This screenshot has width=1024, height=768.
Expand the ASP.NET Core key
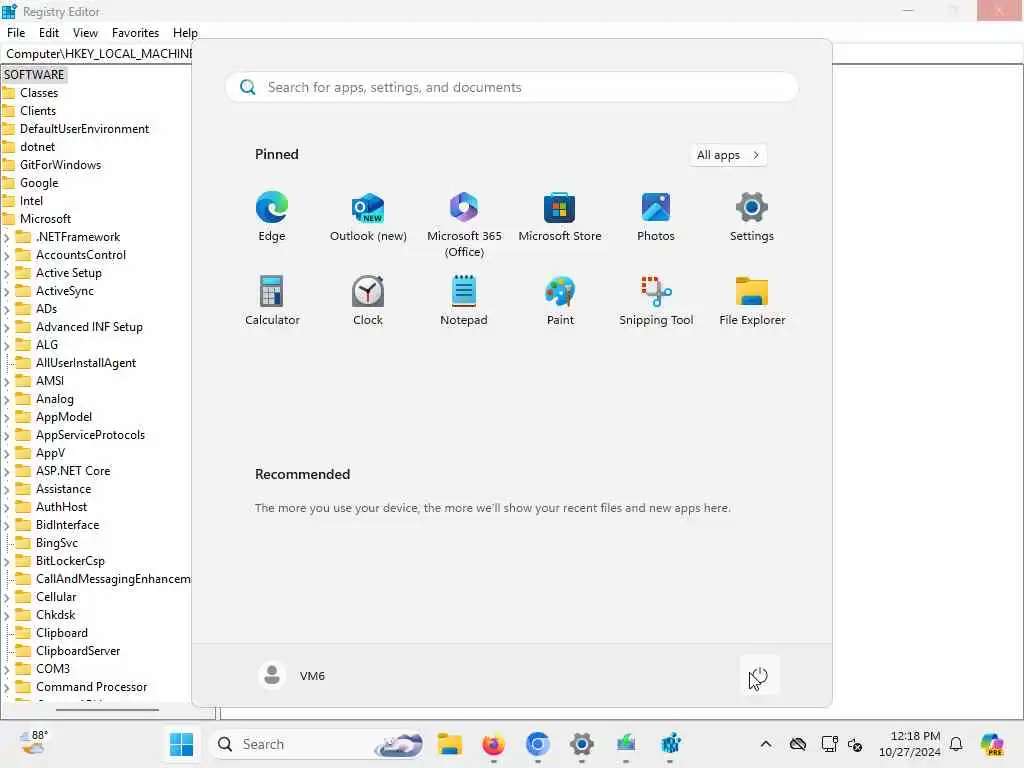(7, 472)
